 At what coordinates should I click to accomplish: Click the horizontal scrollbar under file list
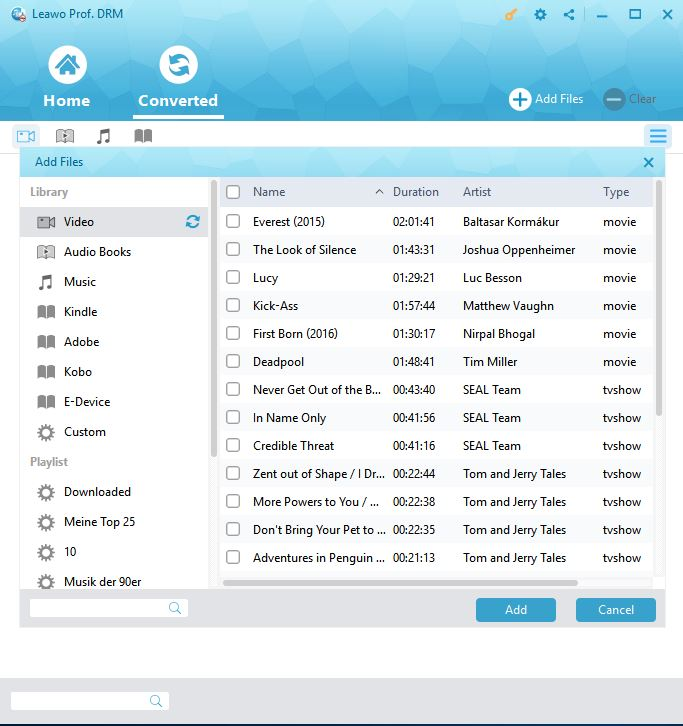pyautogui.click(x=400, y=582)
